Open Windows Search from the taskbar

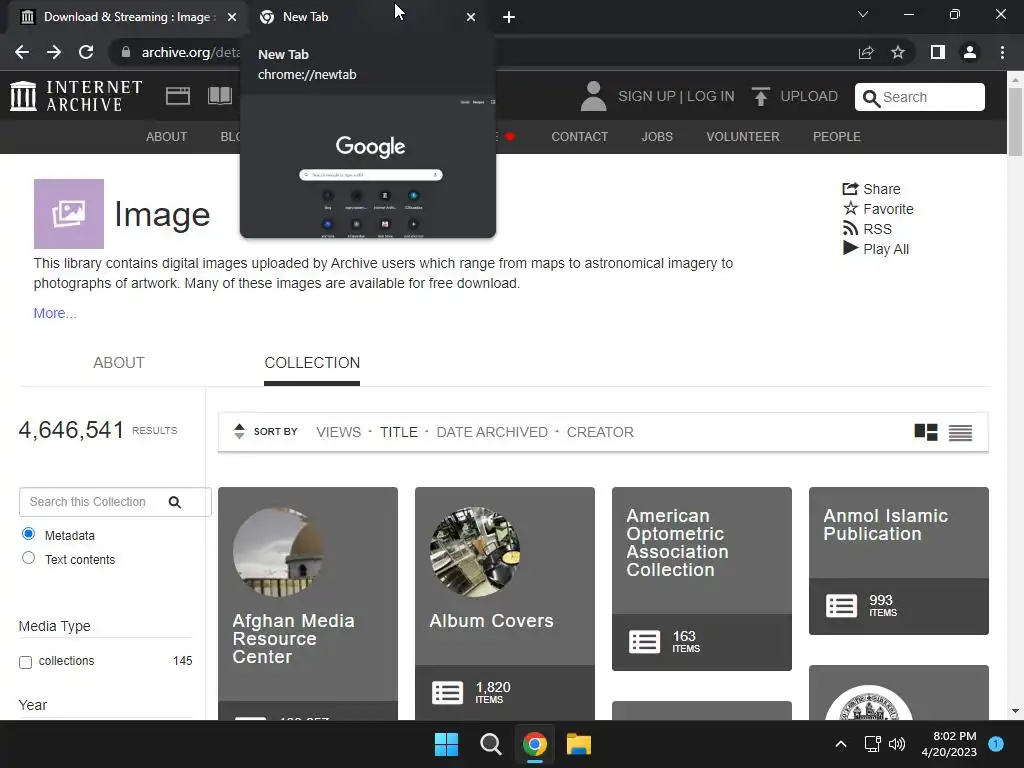point(490,744)
